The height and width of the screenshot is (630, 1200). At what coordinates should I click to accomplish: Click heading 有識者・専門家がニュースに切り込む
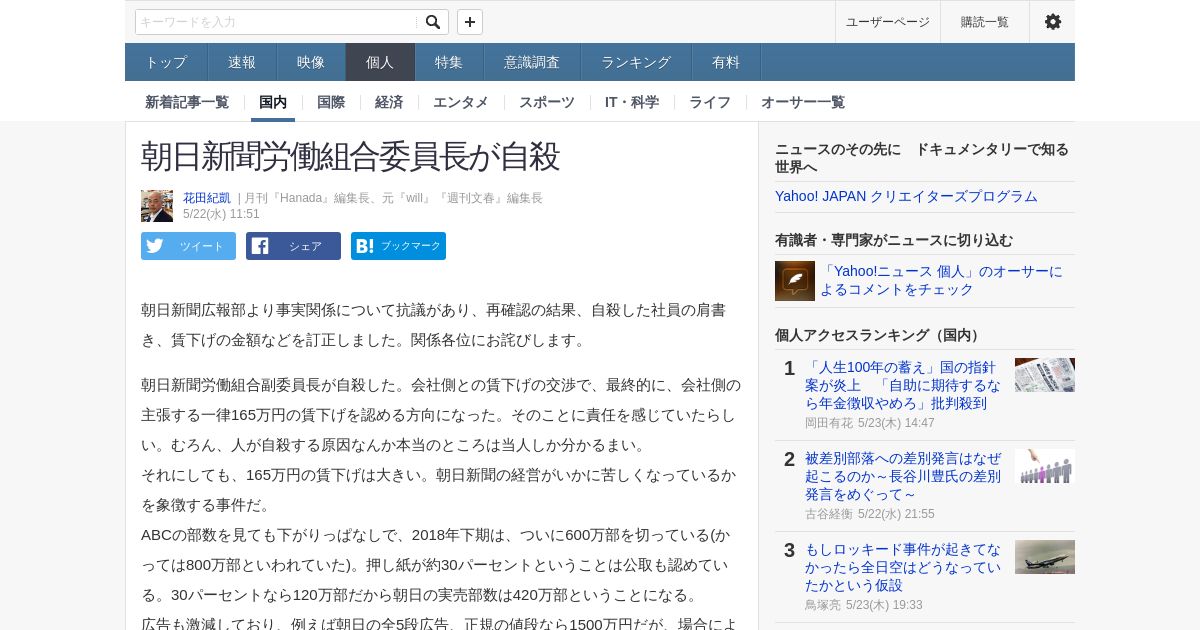coord(894,240)
